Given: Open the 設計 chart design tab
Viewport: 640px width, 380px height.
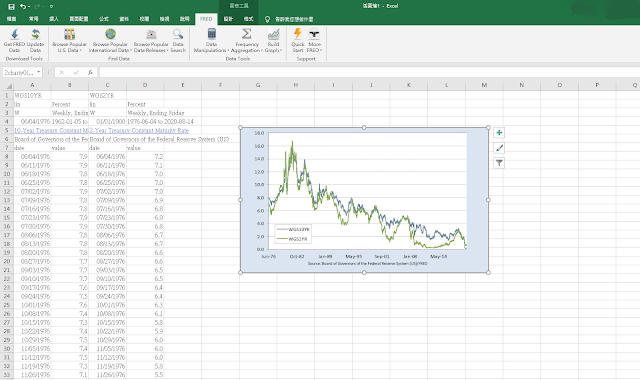Looking at the screenshot, I should click(x=228, y=19).
